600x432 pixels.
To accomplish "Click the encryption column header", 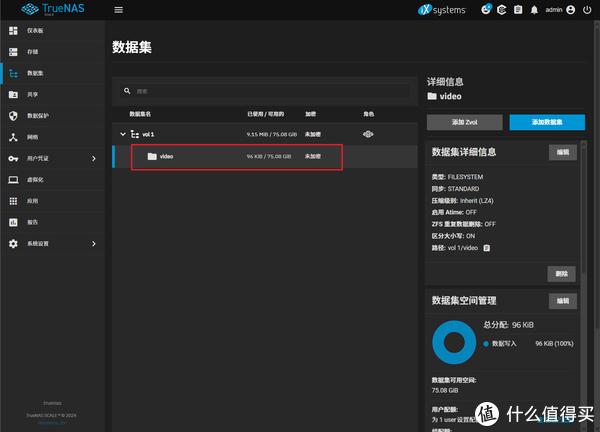I will coord(310,114).
